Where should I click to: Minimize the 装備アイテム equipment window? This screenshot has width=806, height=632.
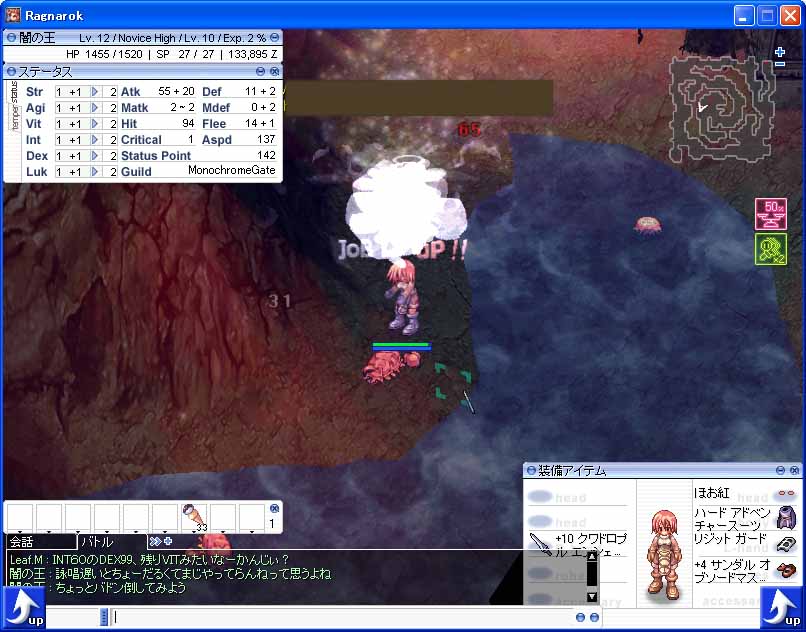[x=779, y=470]
